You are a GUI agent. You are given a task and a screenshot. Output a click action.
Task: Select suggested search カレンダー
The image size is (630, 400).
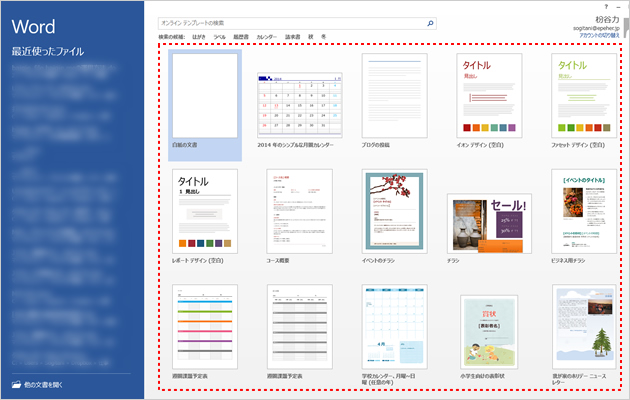pos(266,37)
